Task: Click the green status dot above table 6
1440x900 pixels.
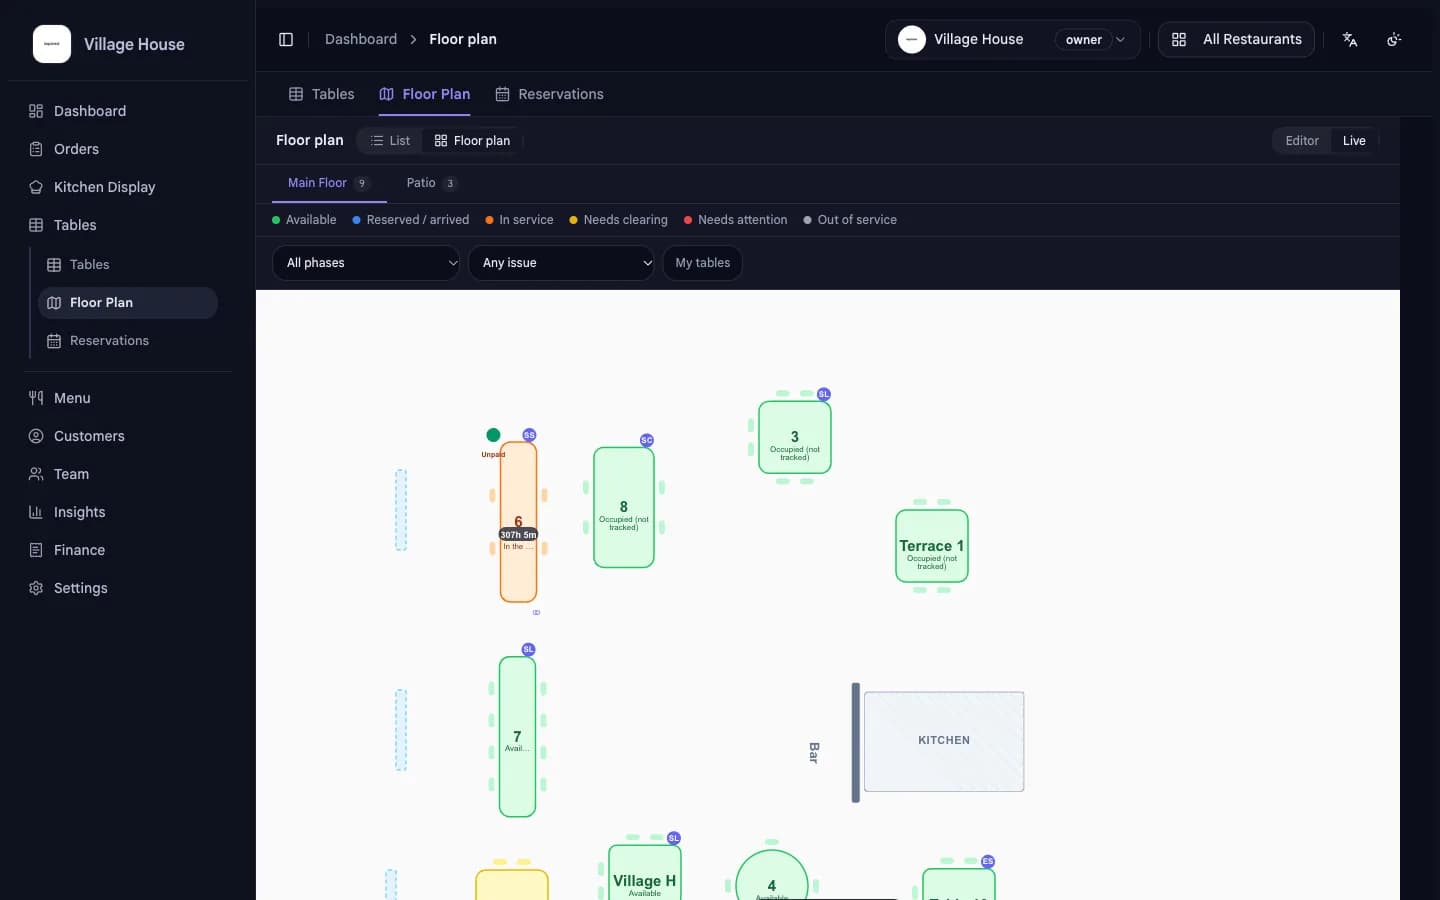Action: 493,435
